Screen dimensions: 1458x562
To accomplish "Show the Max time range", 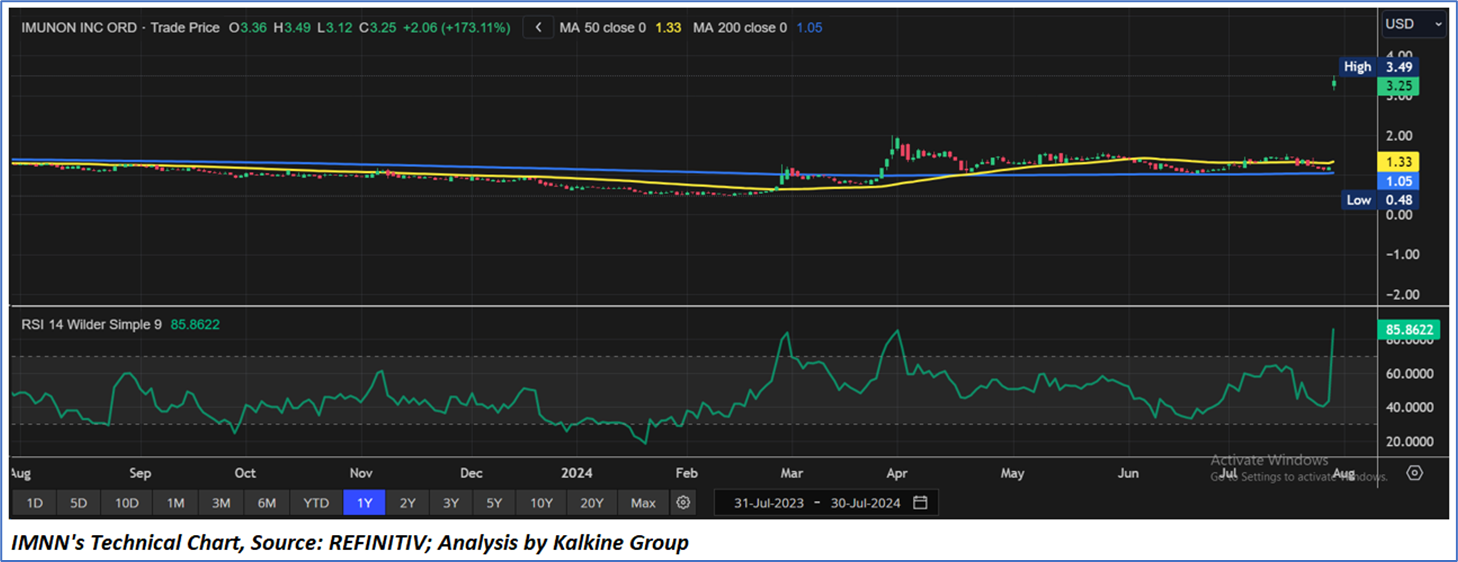I will [643, 502].
